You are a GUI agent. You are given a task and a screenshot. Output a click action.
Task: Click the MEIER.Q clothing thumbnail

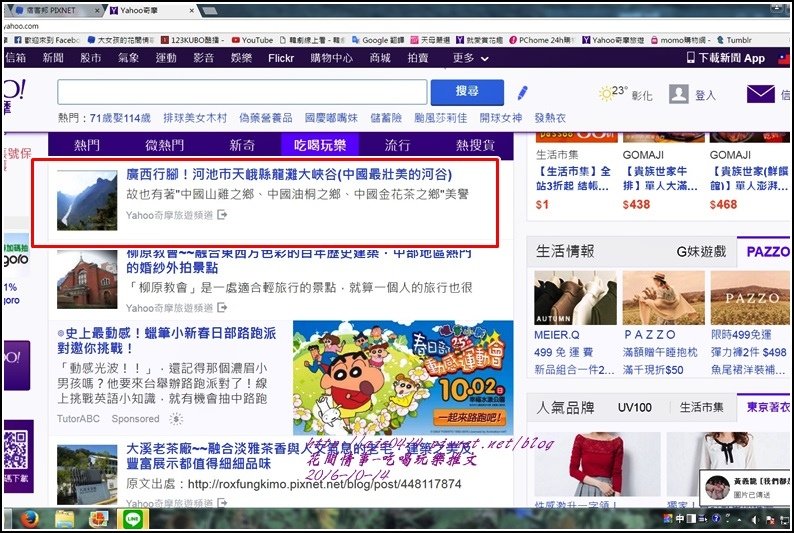click(575, 298)
